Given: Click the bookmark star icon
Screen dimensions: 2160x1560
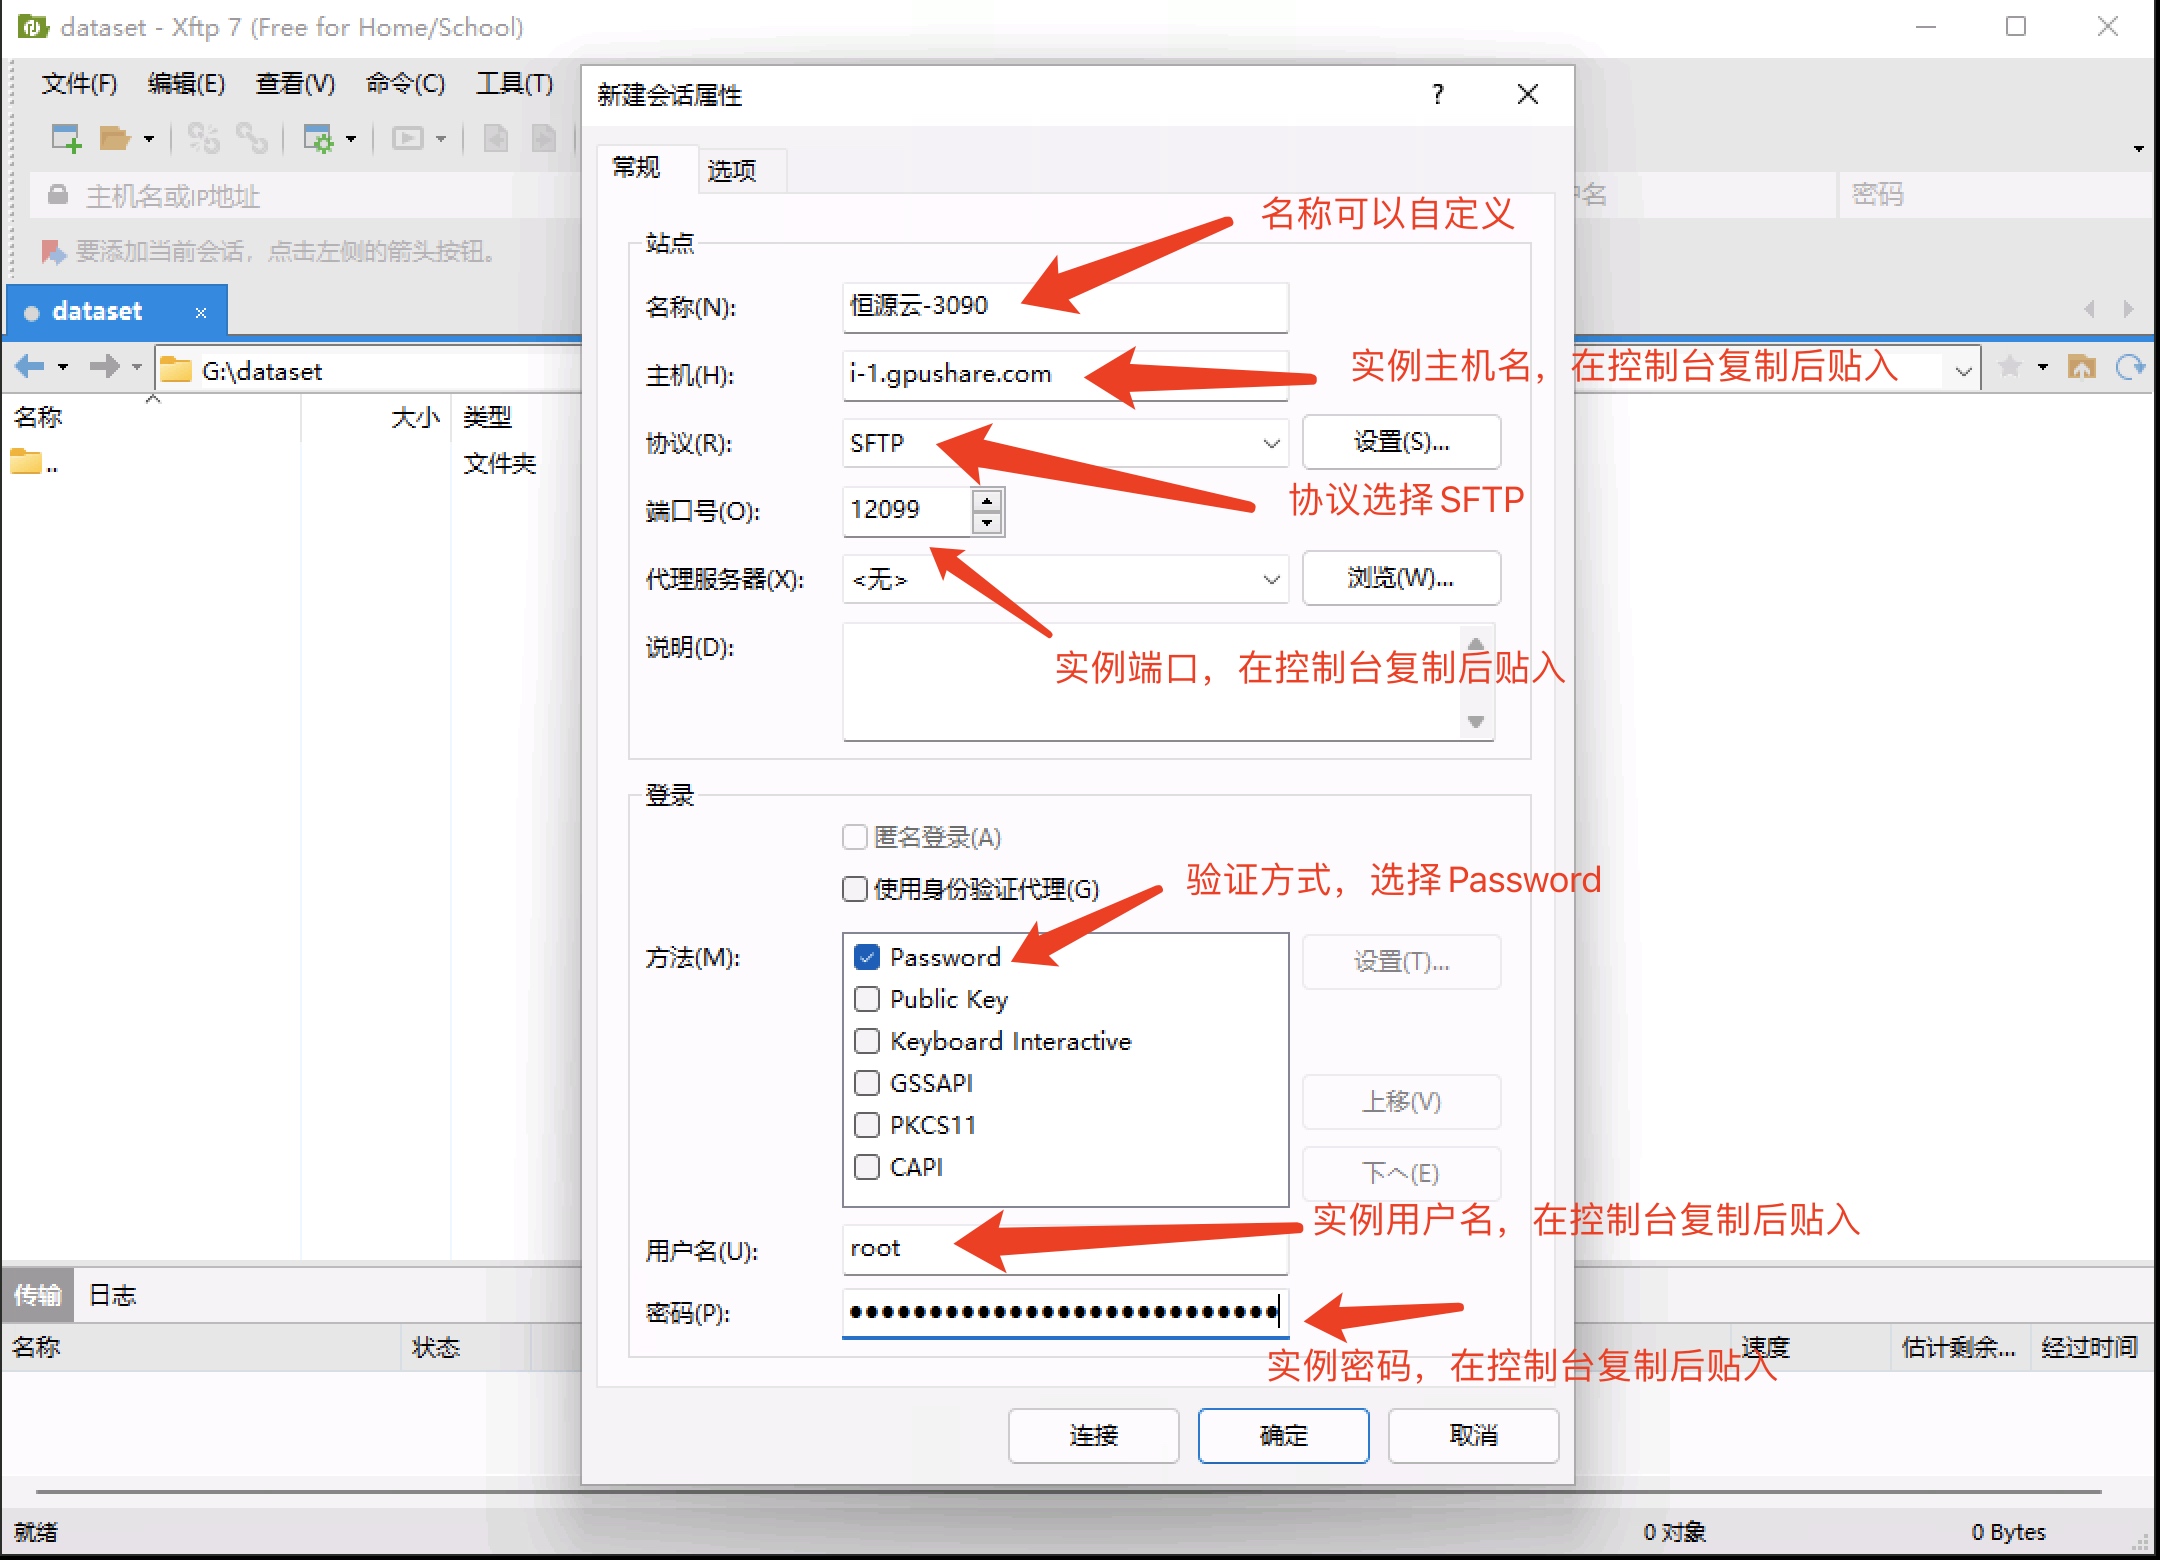Looking at the screenshot, I should click(2009, 367).
